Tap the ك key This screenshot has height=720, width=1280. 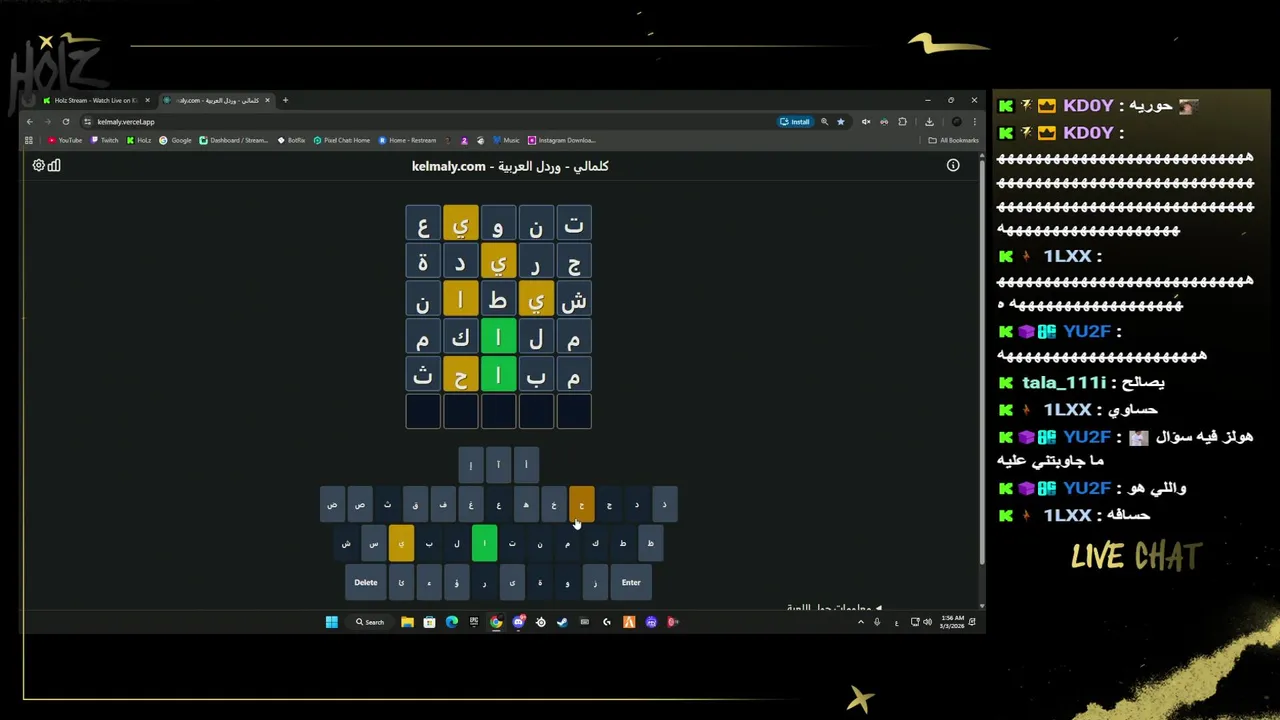(595, 543)
